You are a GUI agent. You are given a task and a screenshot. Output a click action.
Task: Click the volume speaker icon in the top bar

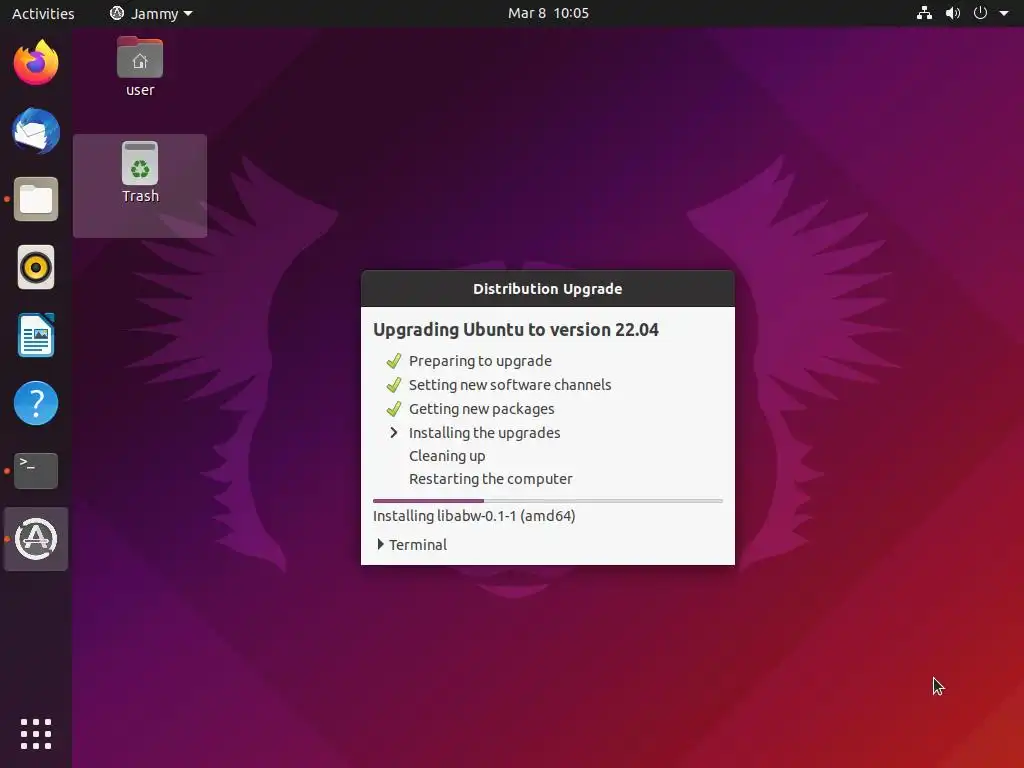[x=953, y=13]
